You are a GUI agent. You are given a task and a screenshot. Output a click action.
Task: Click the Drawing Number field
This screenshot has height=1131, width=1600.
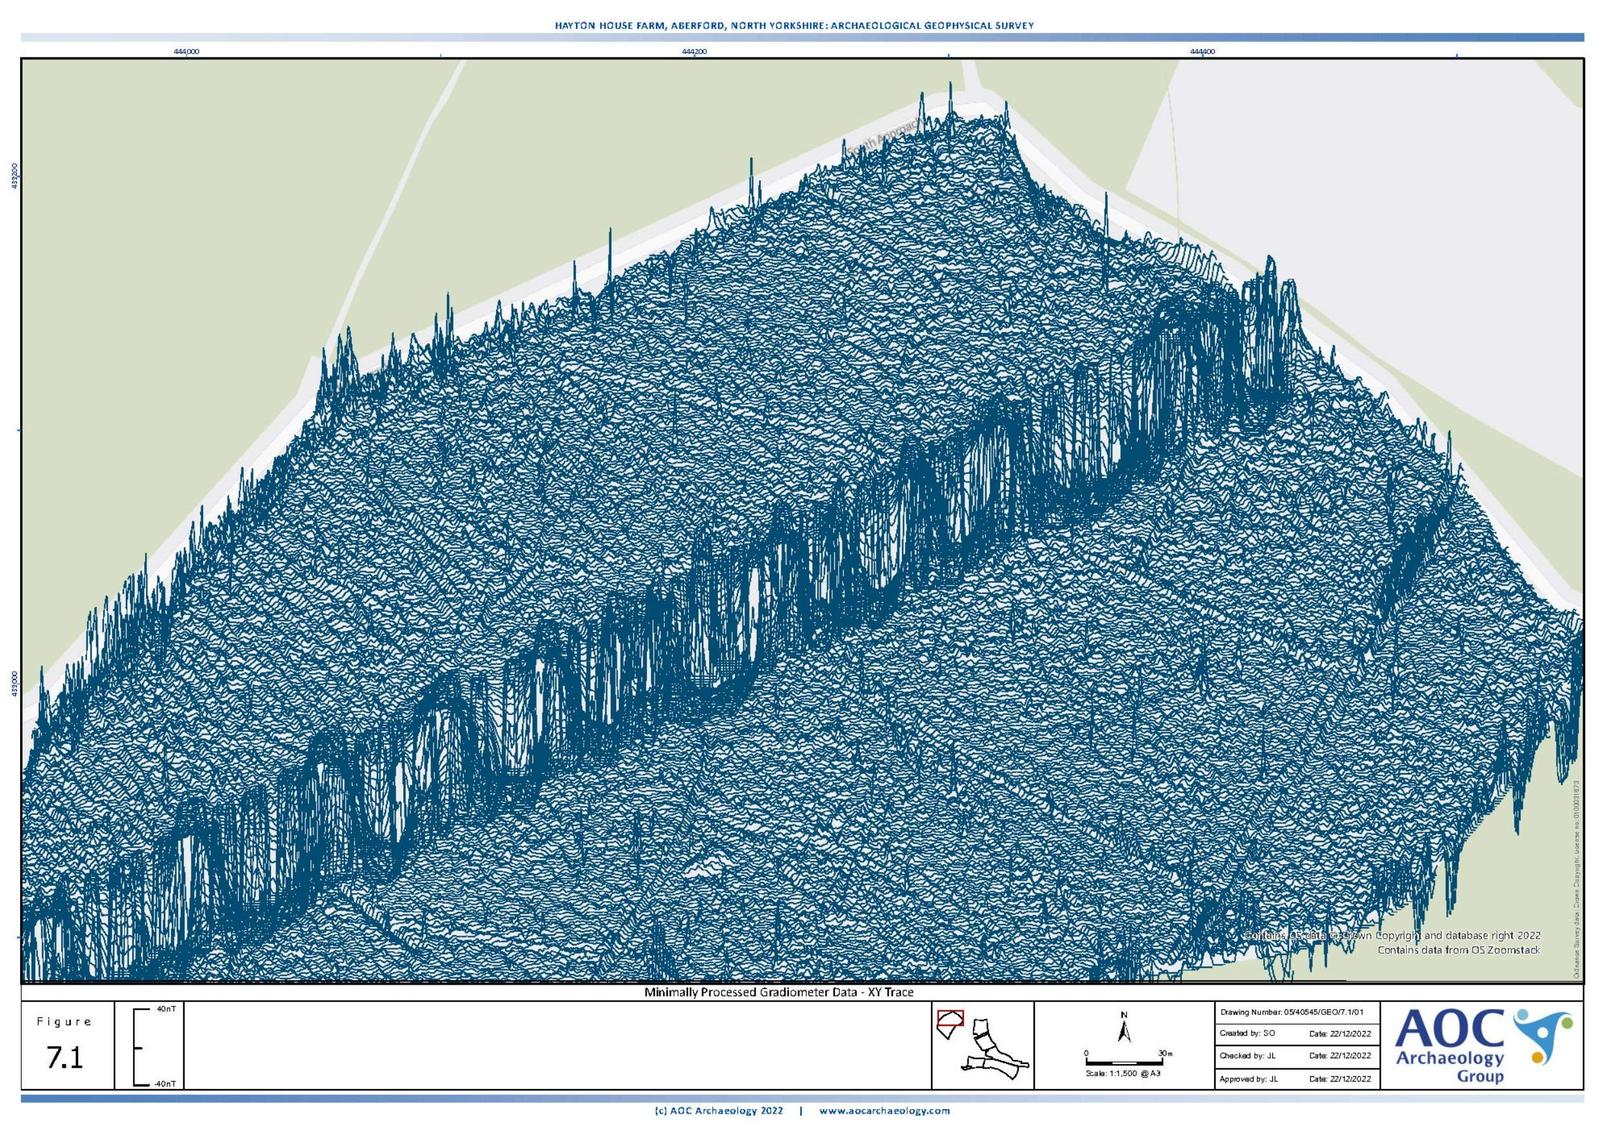tap(1297, 1012)
